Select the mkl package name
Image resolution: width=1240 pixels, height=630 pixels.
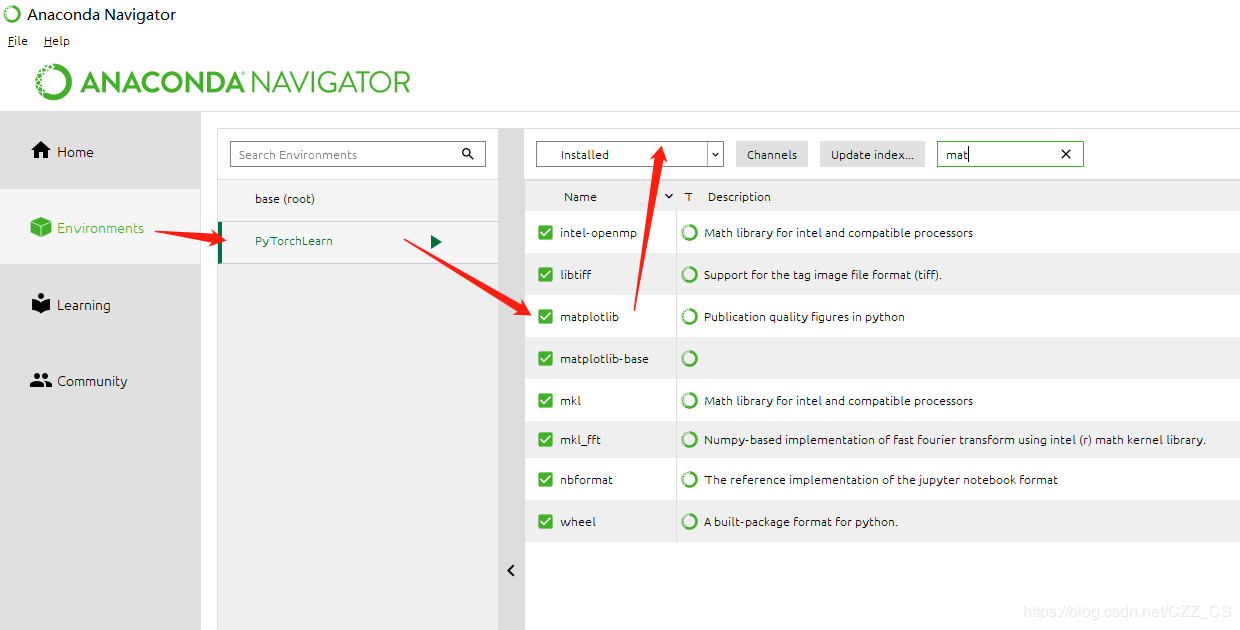point(570,401)
